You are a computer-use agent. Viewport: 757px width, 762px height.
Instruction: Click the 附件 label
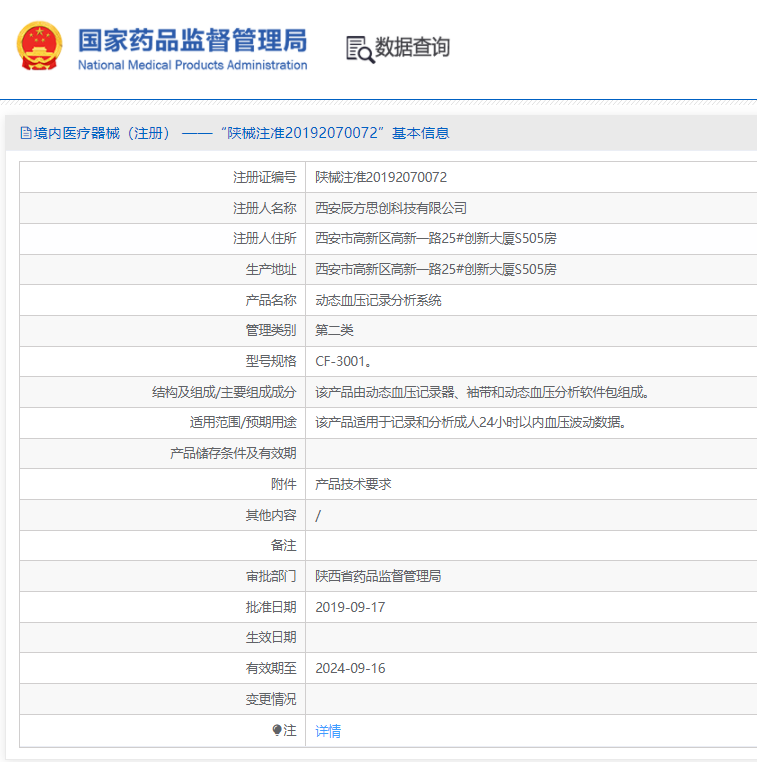283,485
